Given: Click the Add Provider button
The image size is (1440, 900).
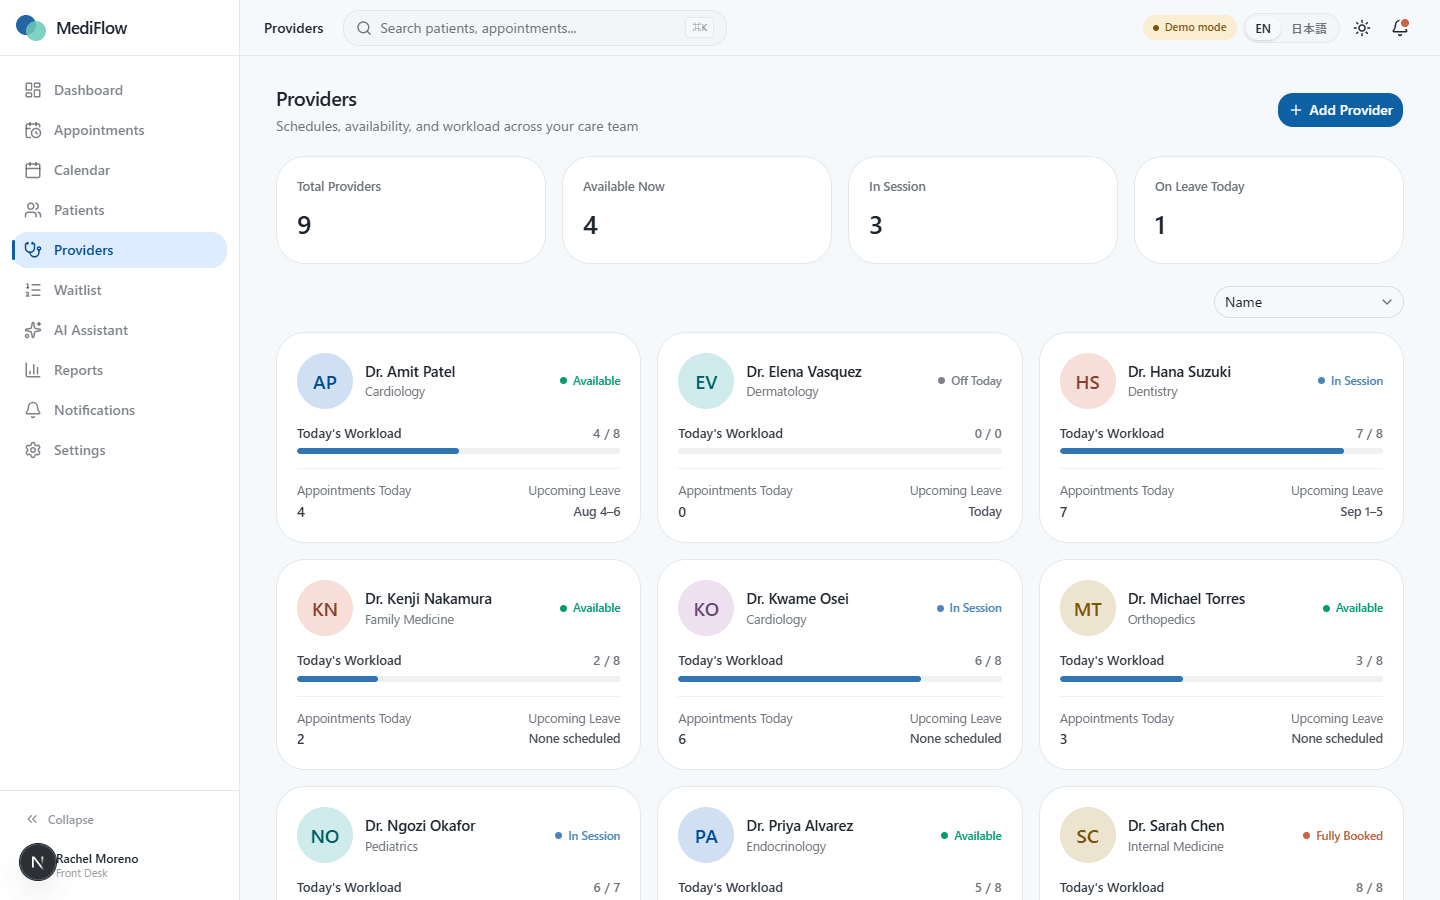Looking at the screenshot, I should (1340, 110).
